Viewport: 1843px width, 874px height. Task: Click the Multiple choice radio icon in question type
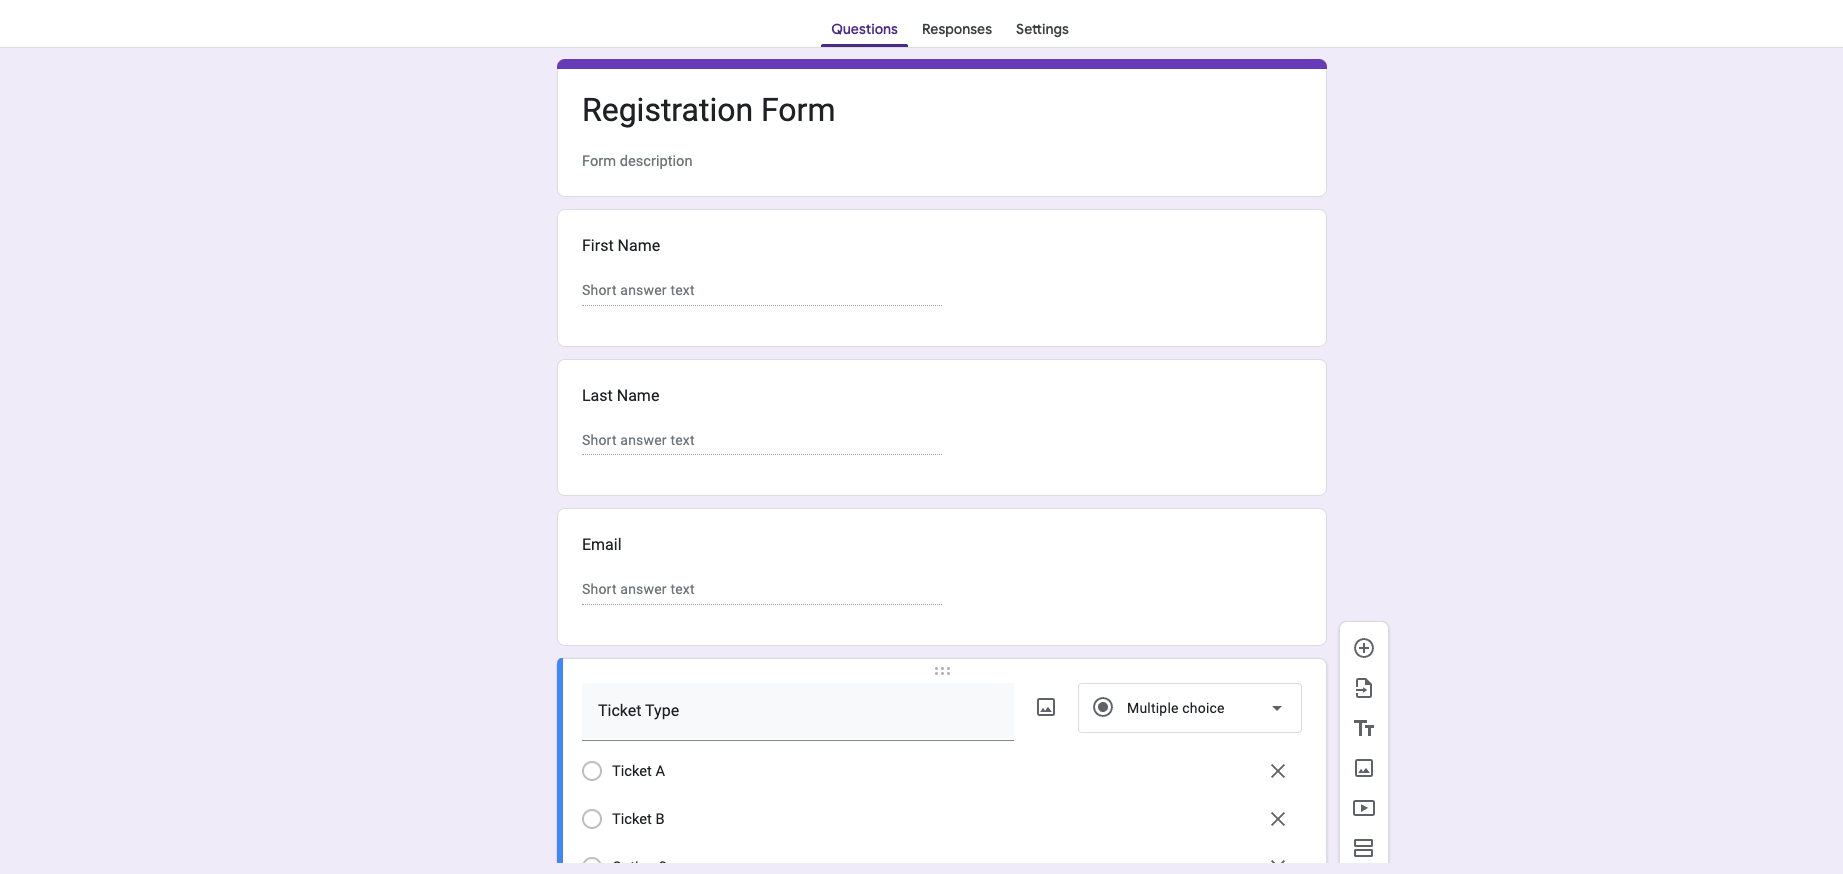(1103, 707)
